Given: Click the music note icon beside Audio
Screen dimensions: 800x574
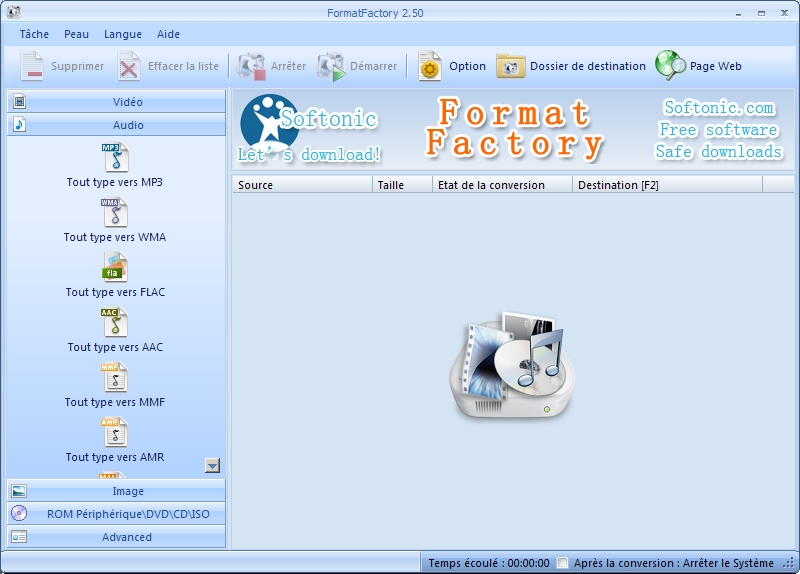Looking at the screenshot, I should [19, 124].
